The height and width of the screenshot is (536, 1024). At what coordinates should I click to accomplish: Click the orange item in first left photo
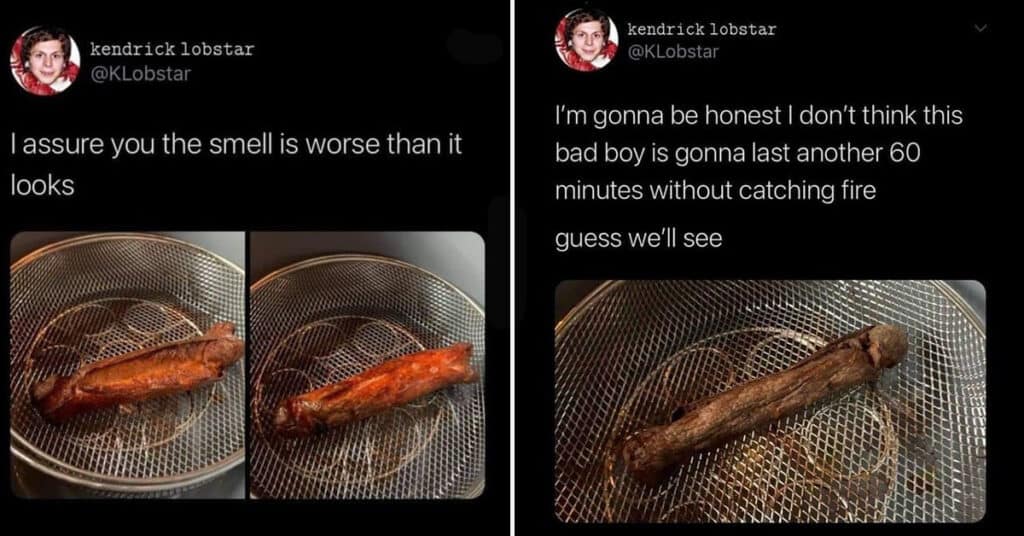tap(138, 371)
